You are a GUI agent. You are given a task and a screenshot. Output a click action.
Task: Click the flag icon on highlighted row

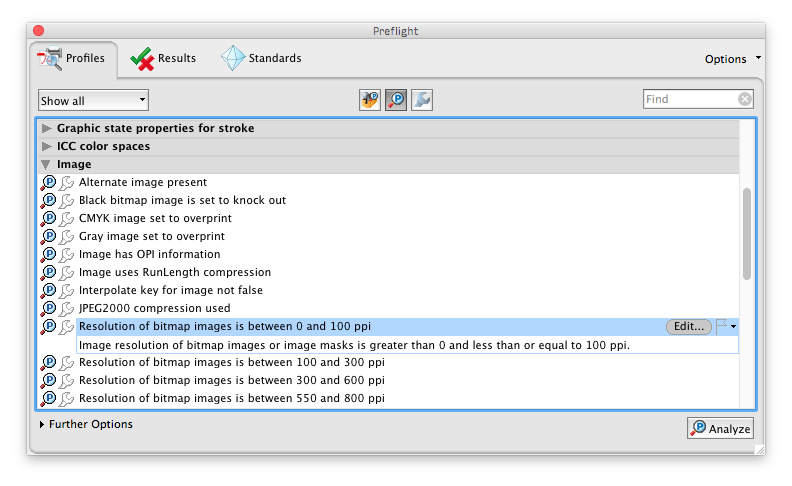coord(722,326)
